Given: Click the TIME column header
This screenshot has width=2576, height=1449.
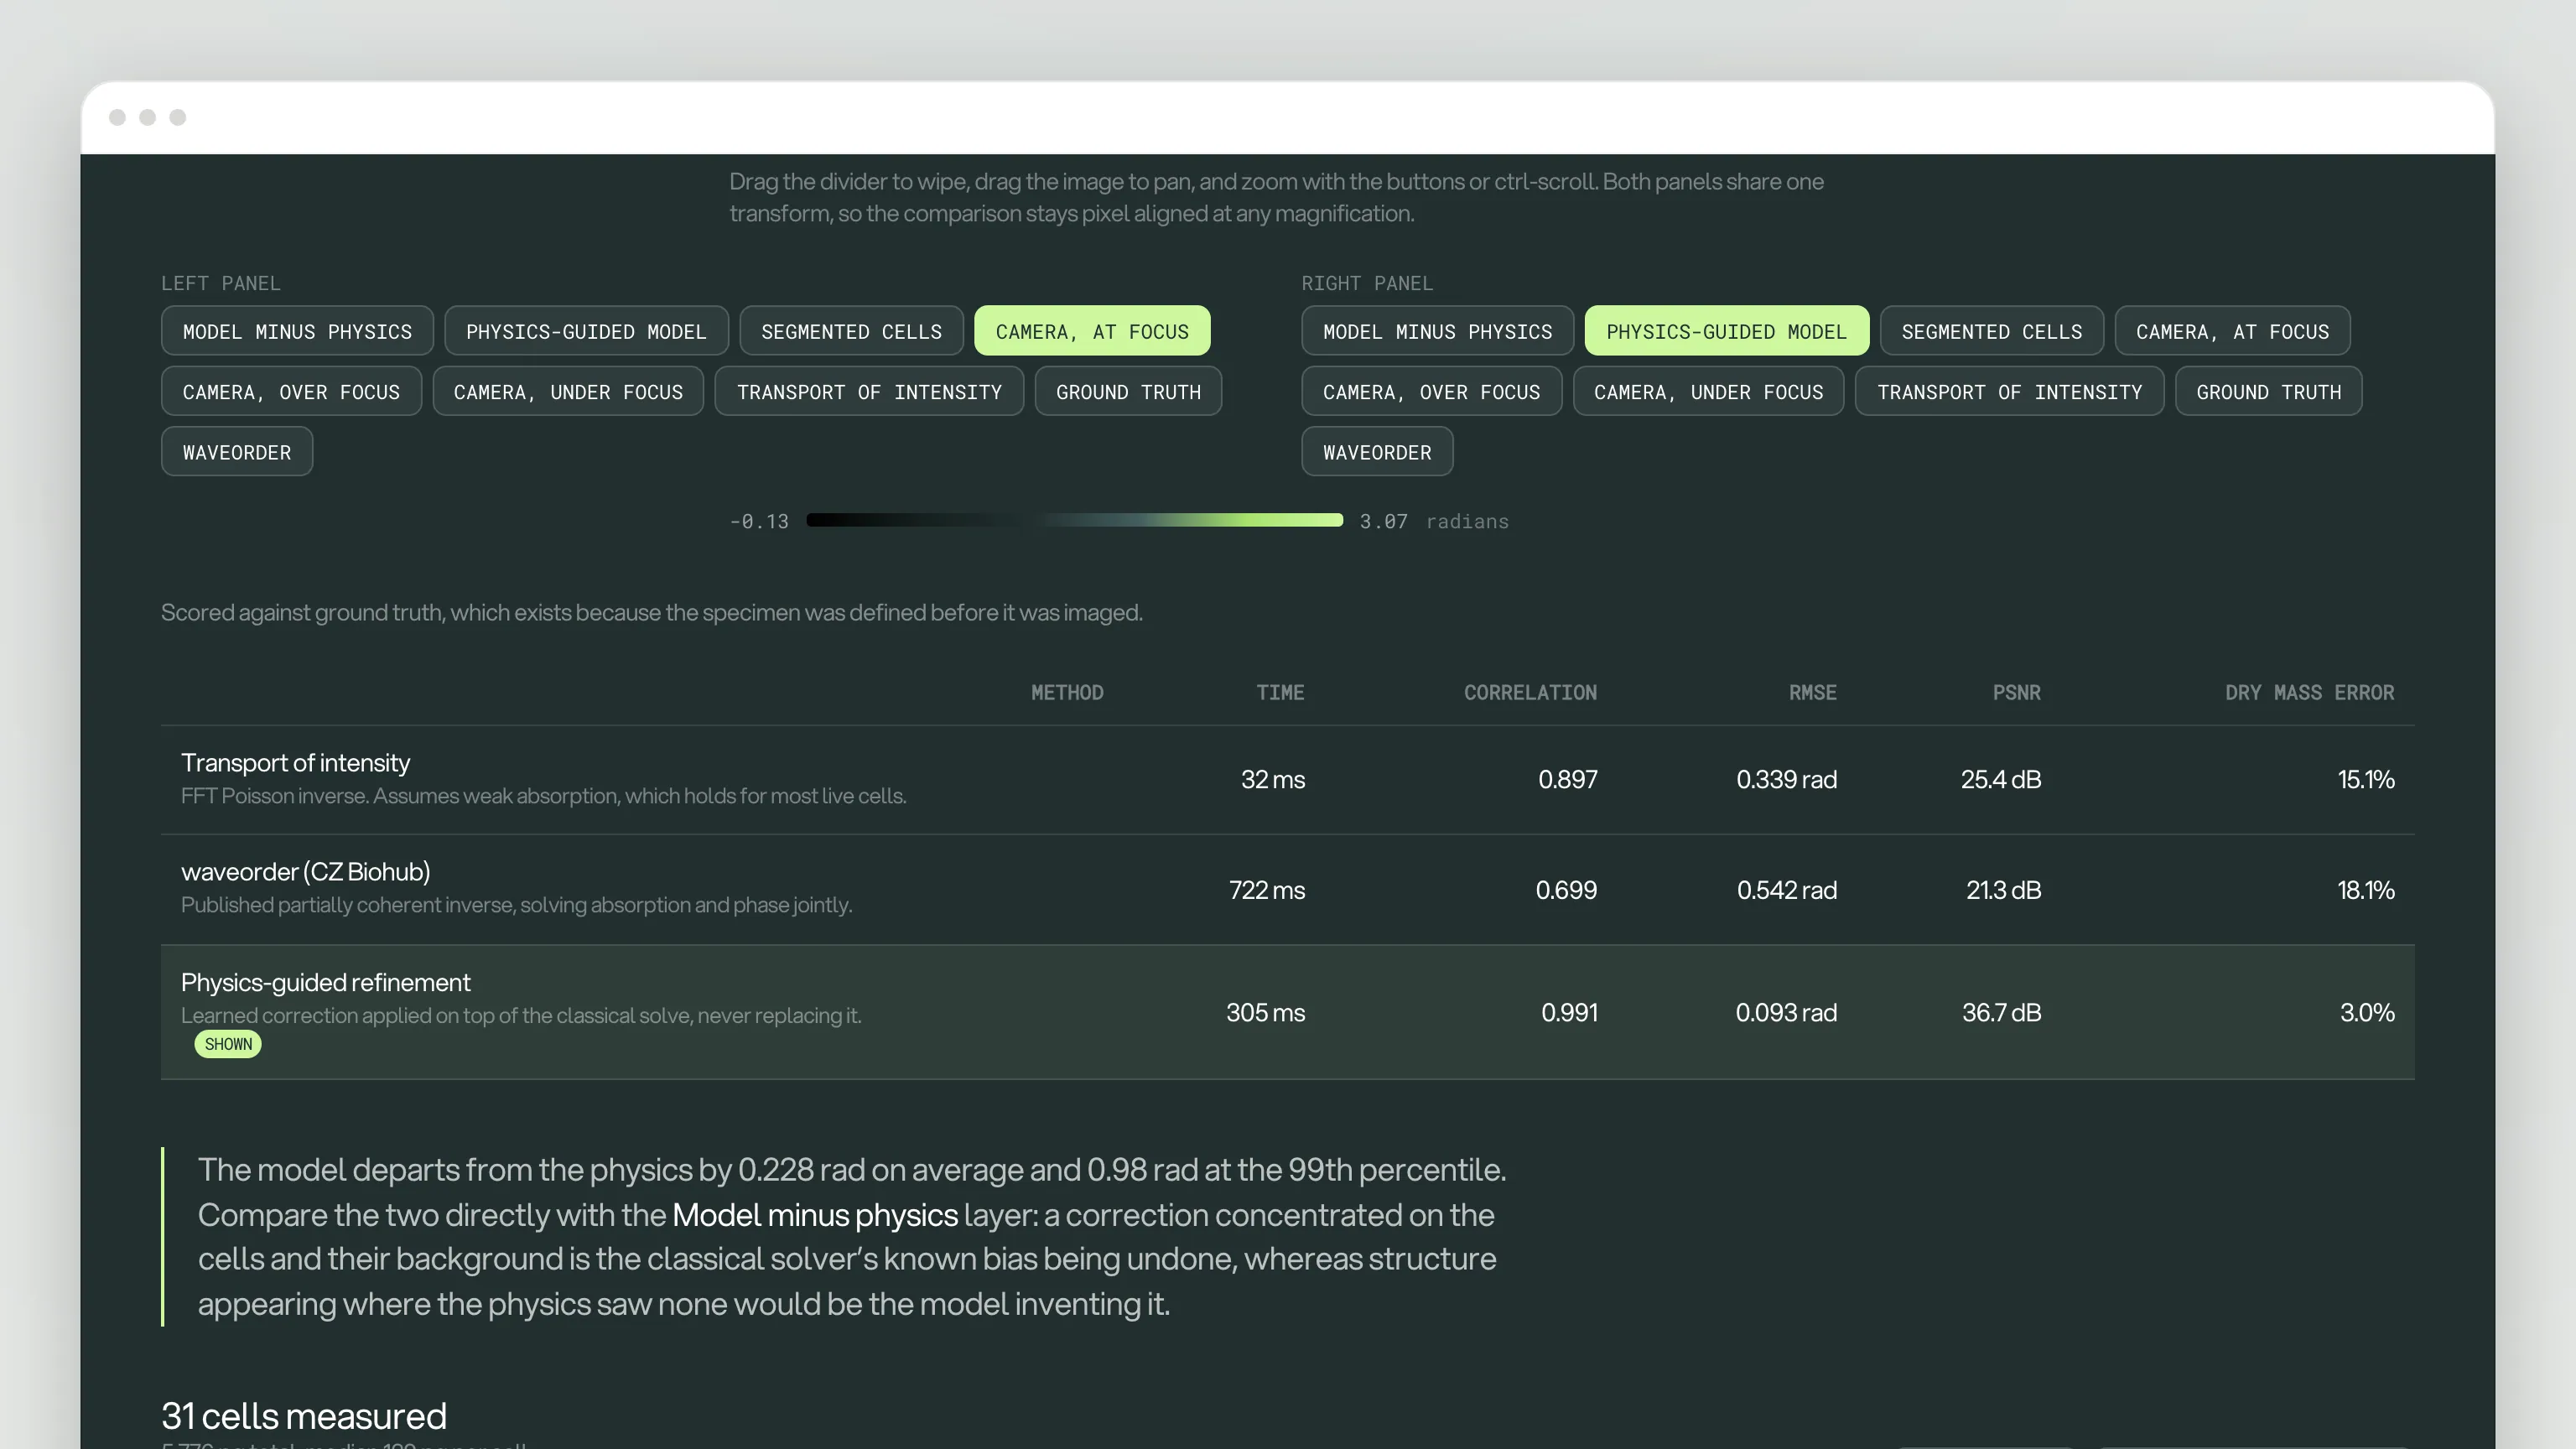Looking at the screenshot, I should click(x=1280, y=693).
